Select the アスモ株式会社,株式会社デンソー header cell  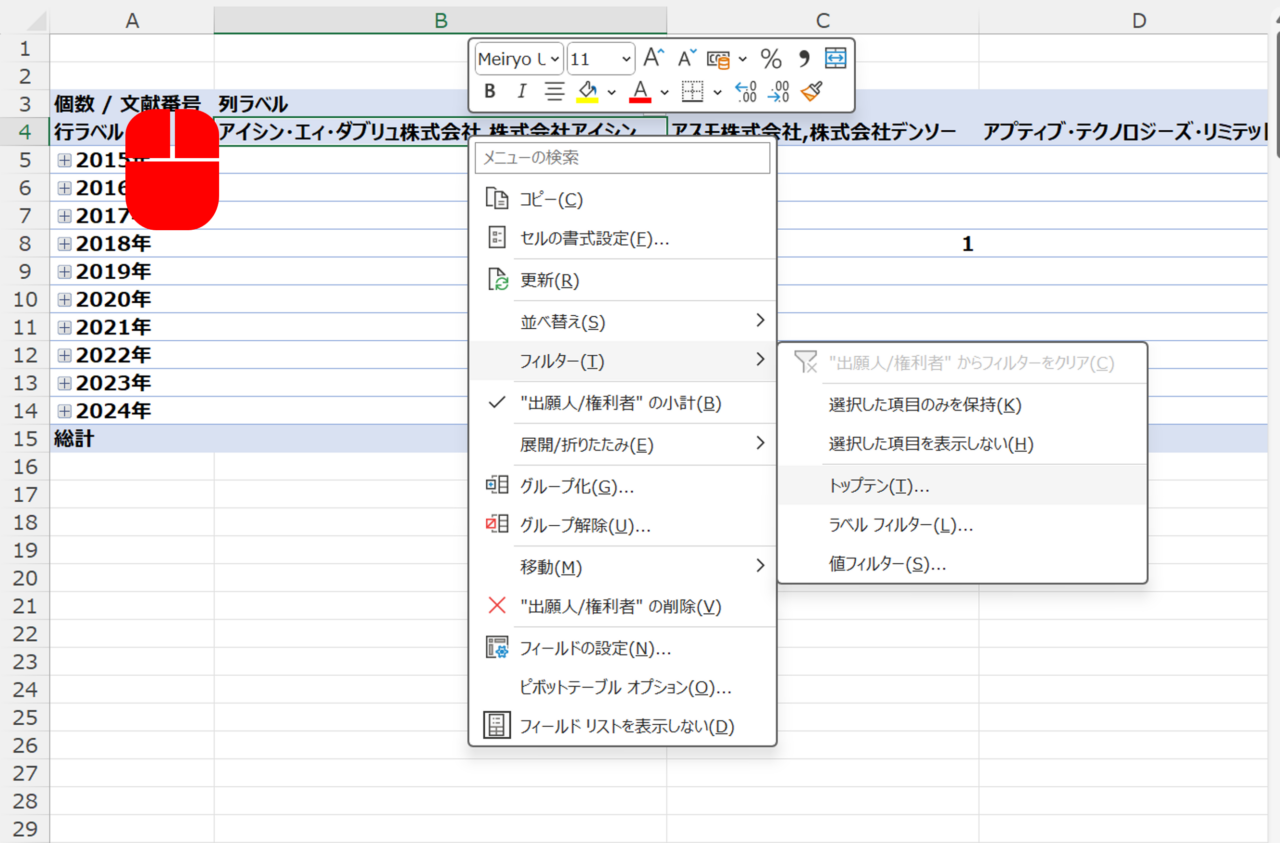click(822, 132)
